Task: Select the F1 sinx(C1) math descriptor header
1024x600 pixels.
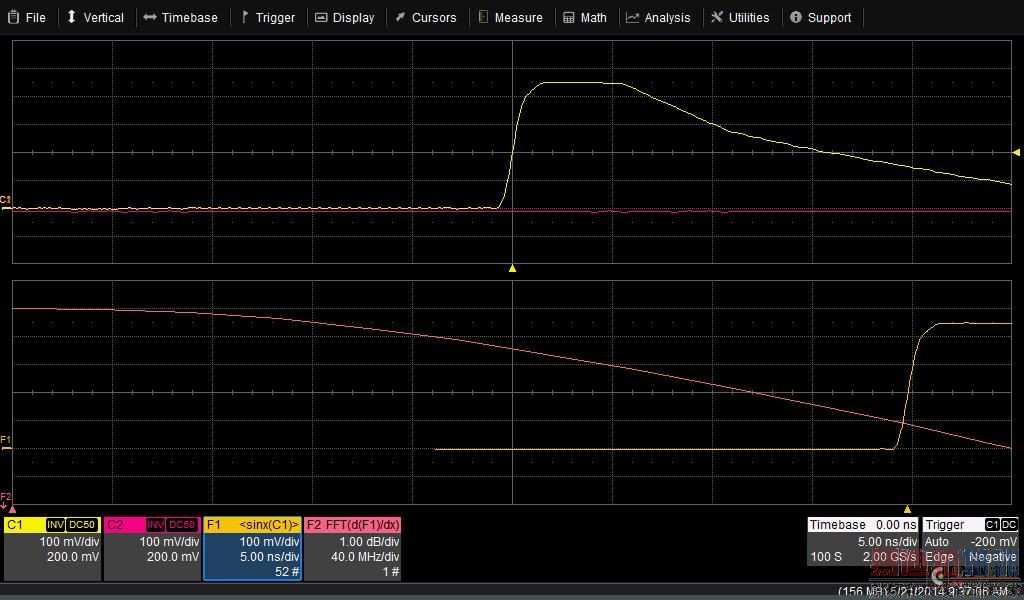Action: click(252, 525)
